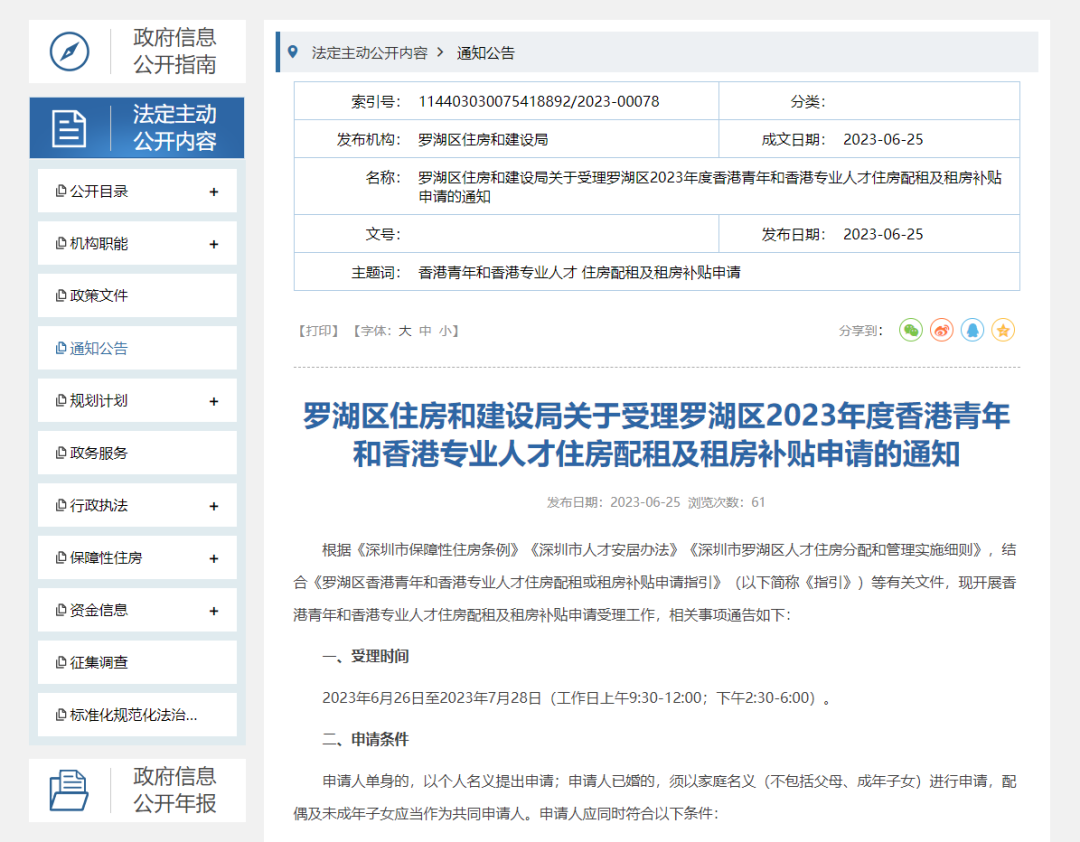The image size is (1080, 842).
Task: Click the small page icon before 政策文件
Action: (x=61, y=296)
